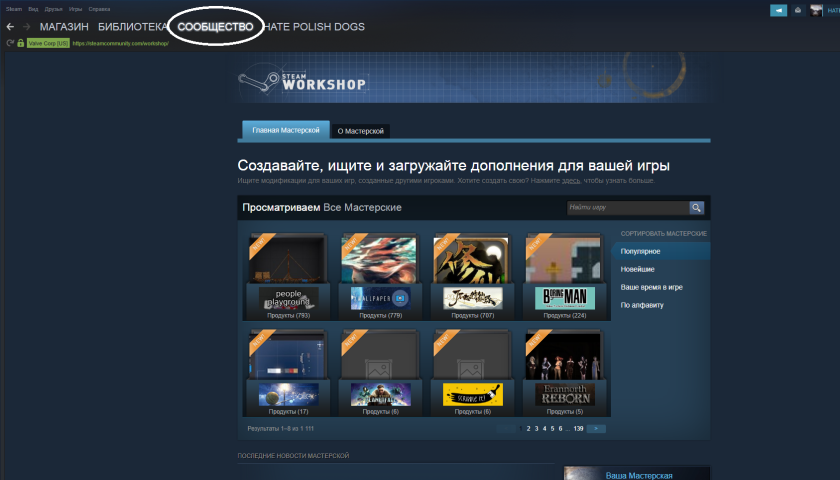Open the Scribble It! workshop card
The image size is (840, 480).
(x=472, y=373)
